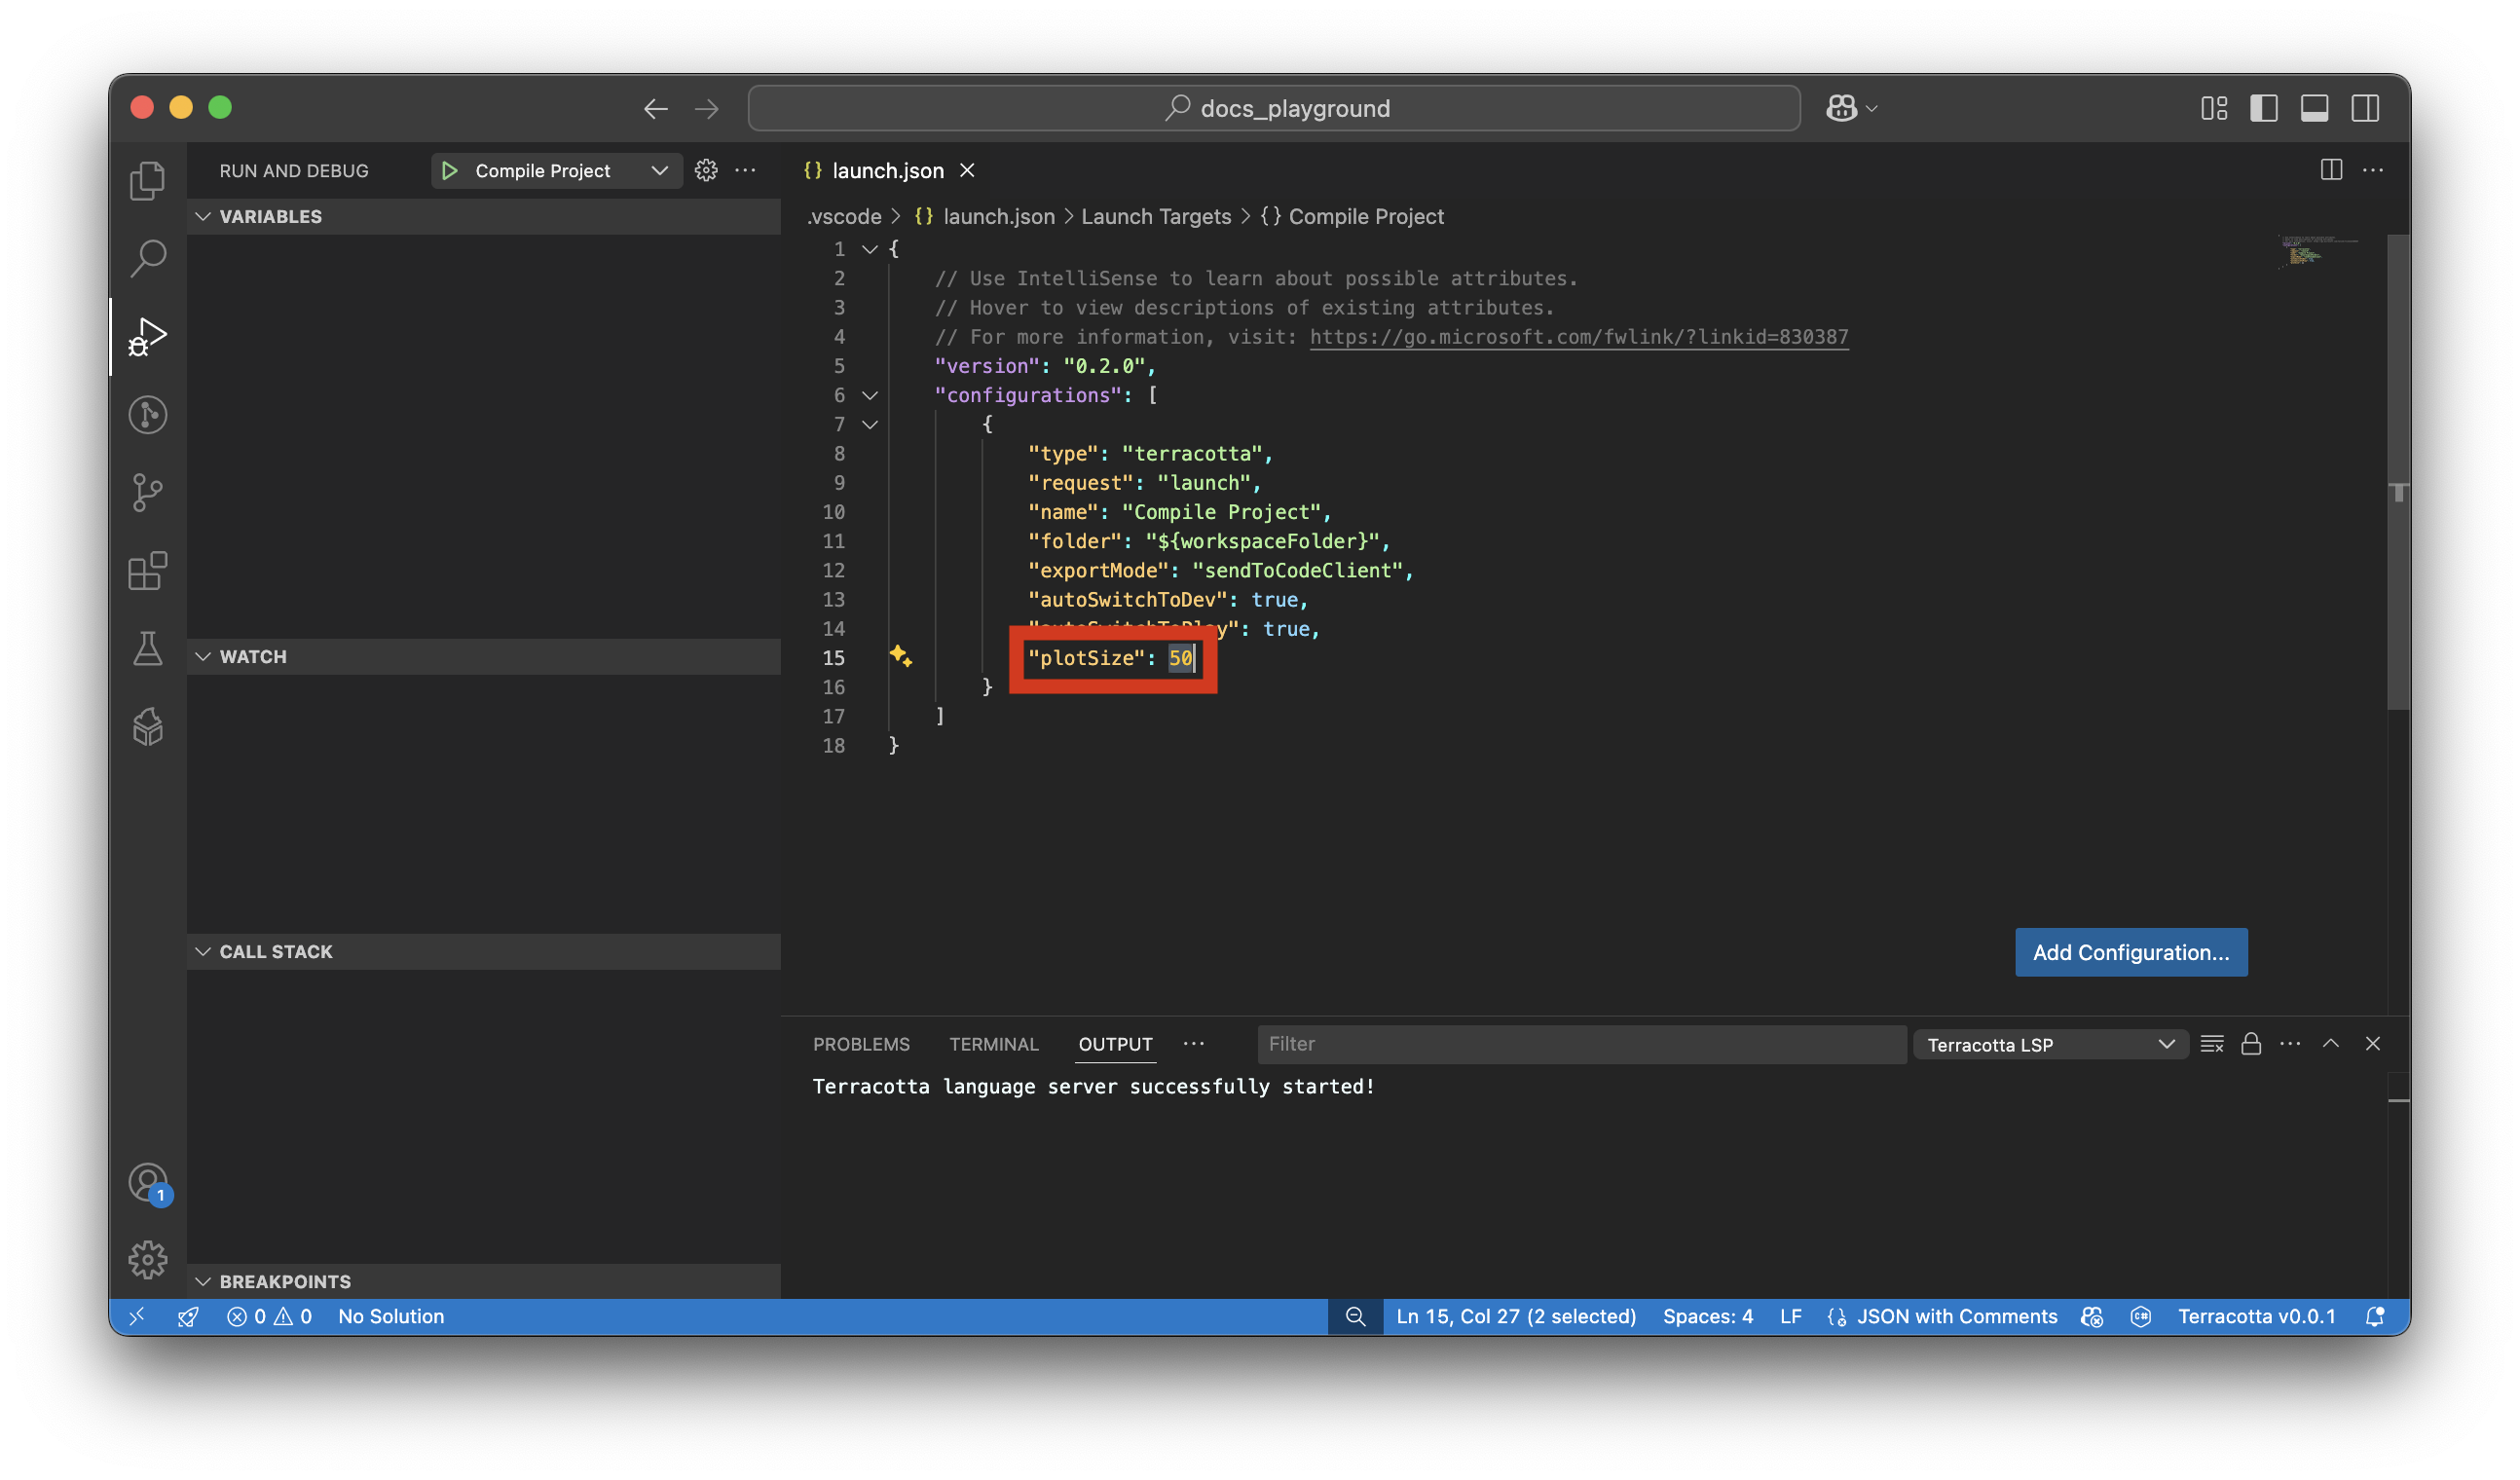Toggle the primary side bar
Image resolution: width=2520 pixels, height=1480 pixels.
[x=2264, y=108]
